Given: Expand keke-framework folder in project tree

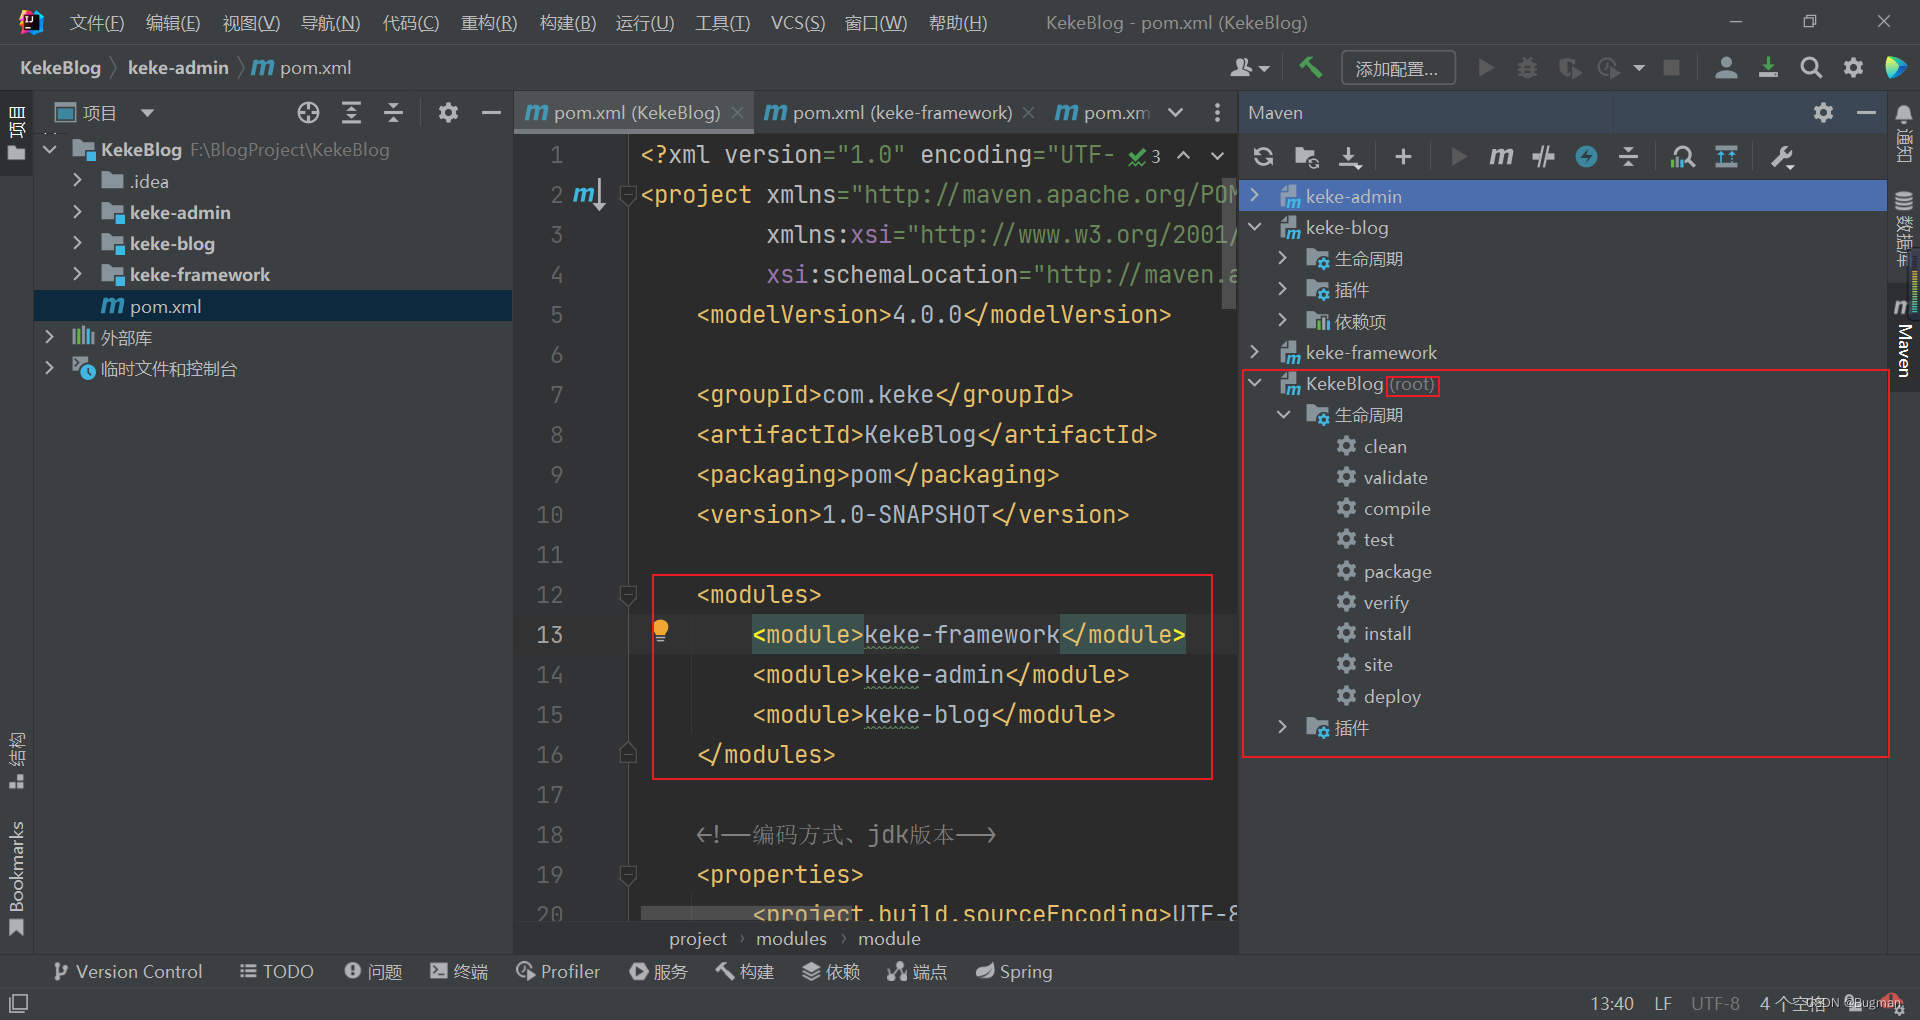Looking at the screenshot, I should (77, 273).
